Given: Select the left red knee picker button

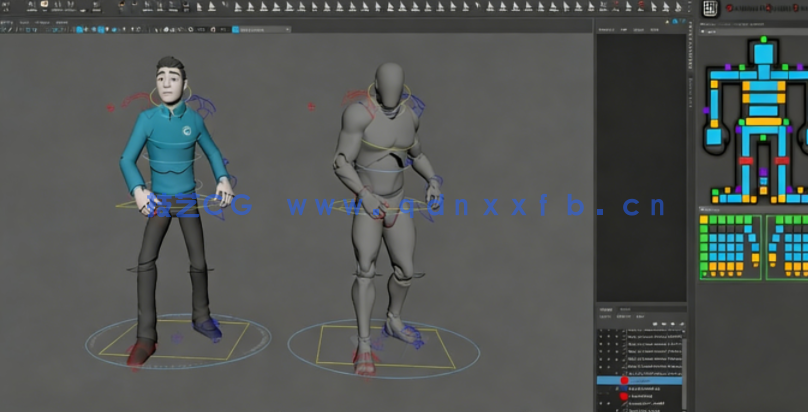Looking at the screenshot, I should 744,159.
